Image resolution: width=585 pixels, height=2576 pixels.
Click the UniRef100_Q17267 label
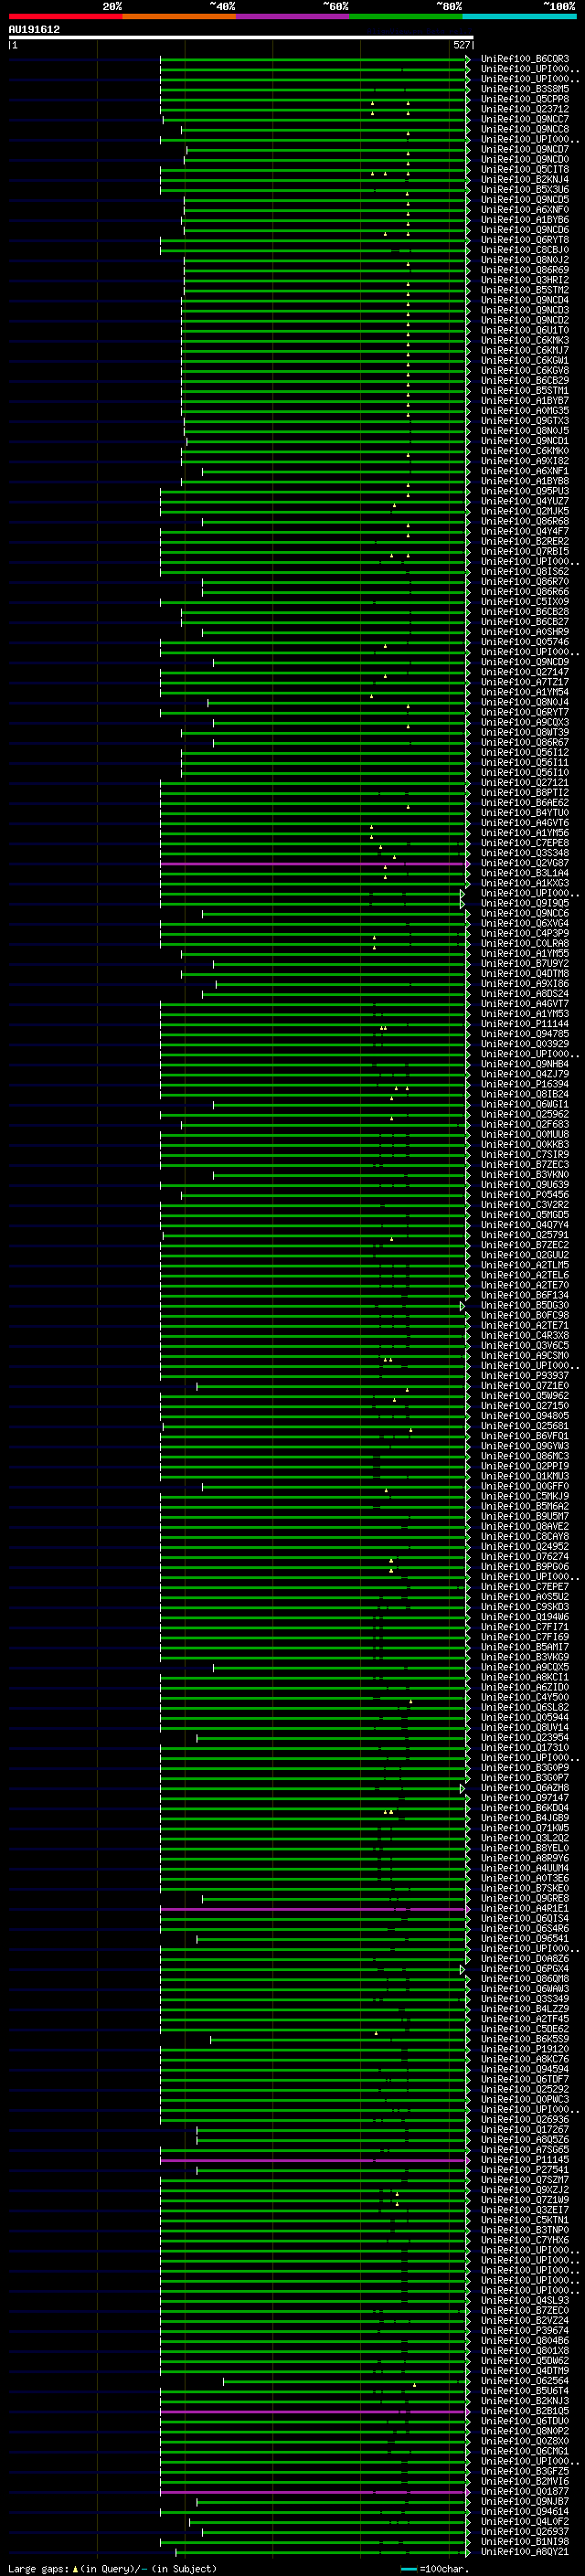coord(525,2130)
